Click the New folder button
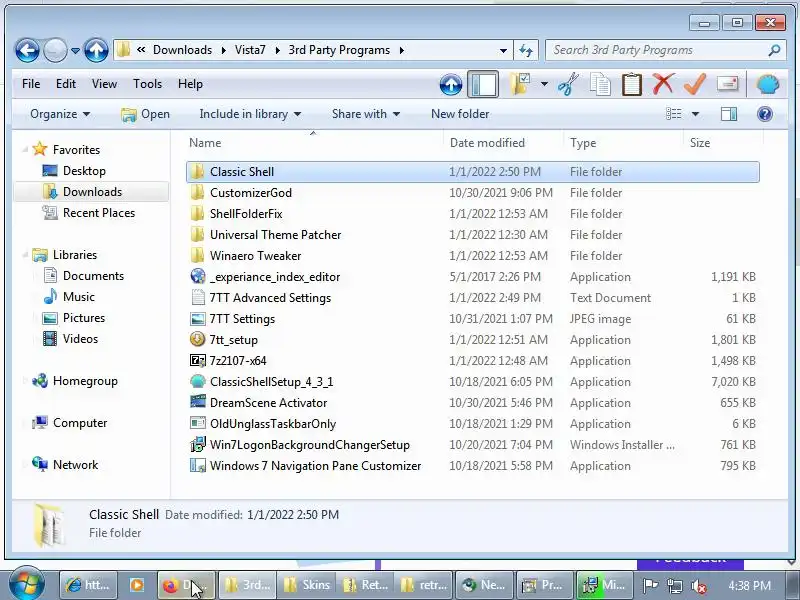 [x=460, y=114]
